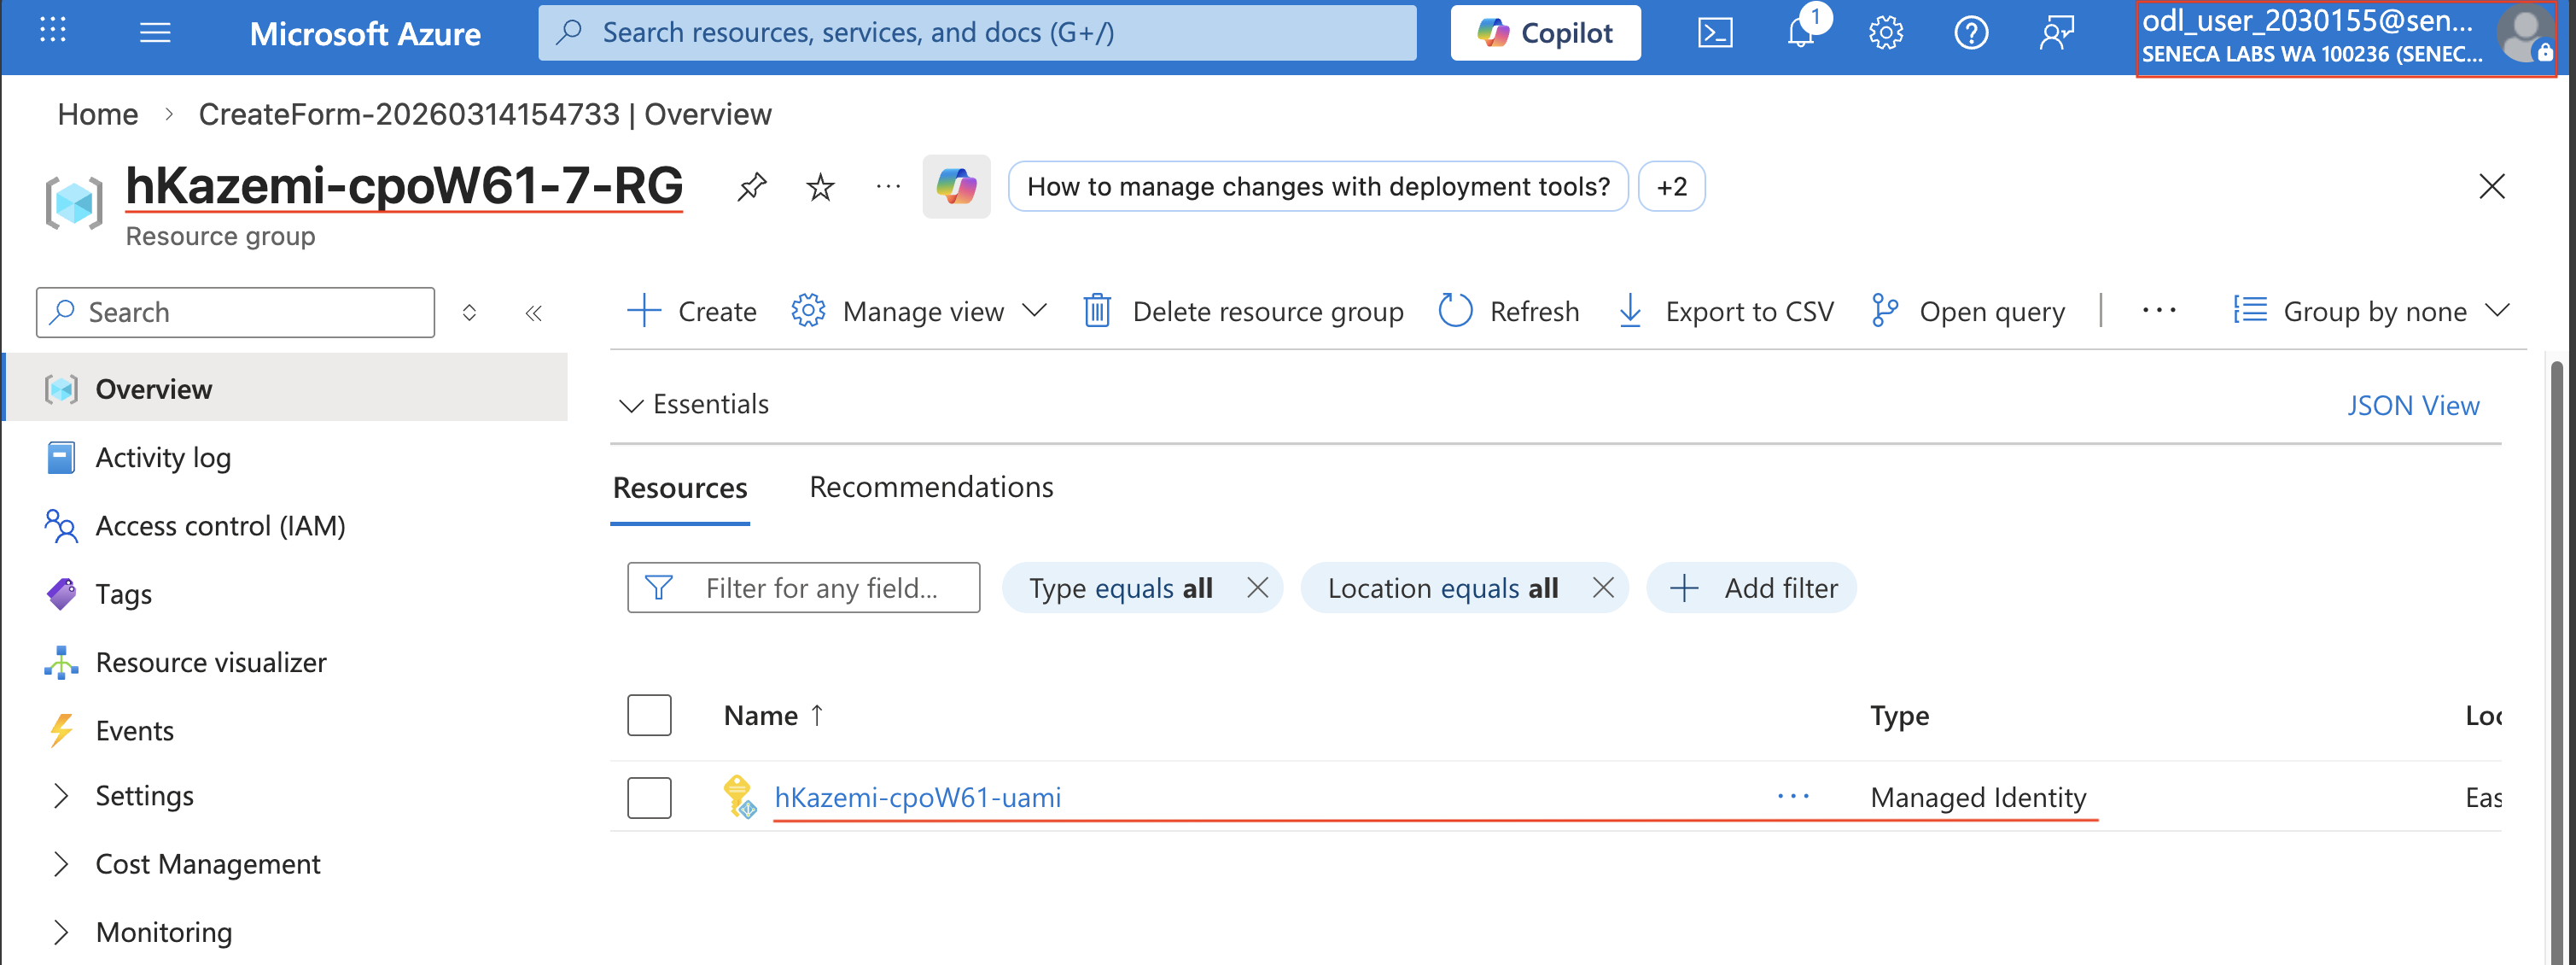
Task: View notifications bell in the header
Action: pyautogui.click(x=1801, y=33)
